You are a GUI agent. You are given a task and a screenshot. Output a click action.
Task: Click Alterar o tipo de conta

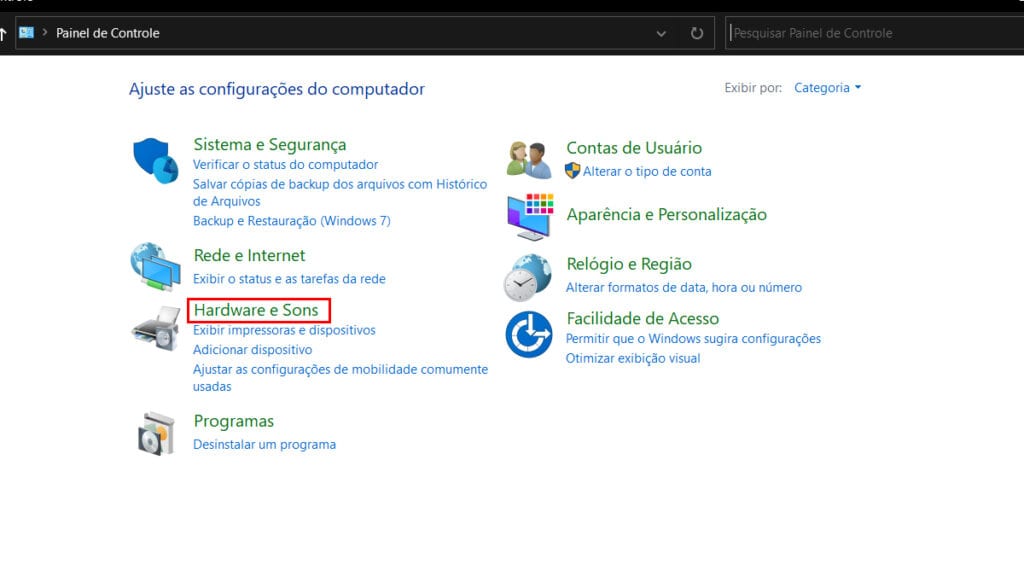(x=647, y=171)
